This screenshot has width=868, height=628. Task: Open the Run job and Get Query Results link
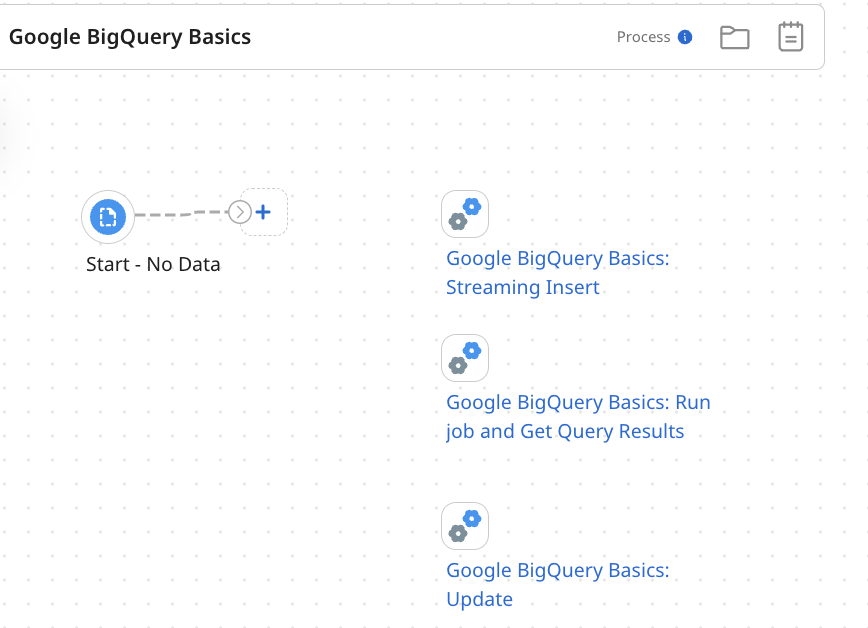click(x=577, y=416)
